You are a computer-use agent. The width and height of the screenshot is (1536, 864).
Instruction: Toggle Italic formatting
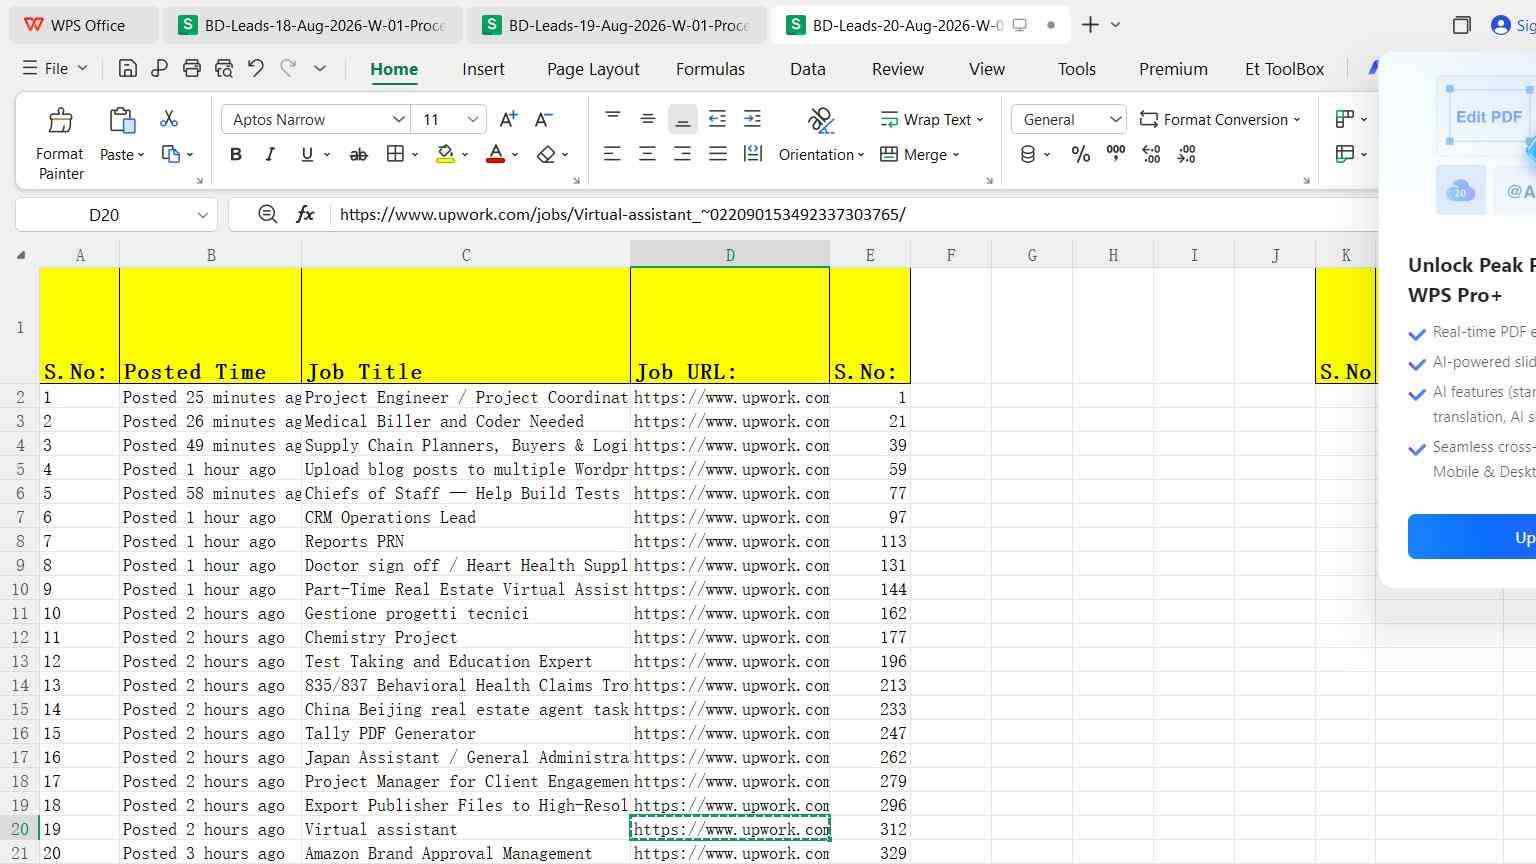pyautogui.click(x=270, y=154)
